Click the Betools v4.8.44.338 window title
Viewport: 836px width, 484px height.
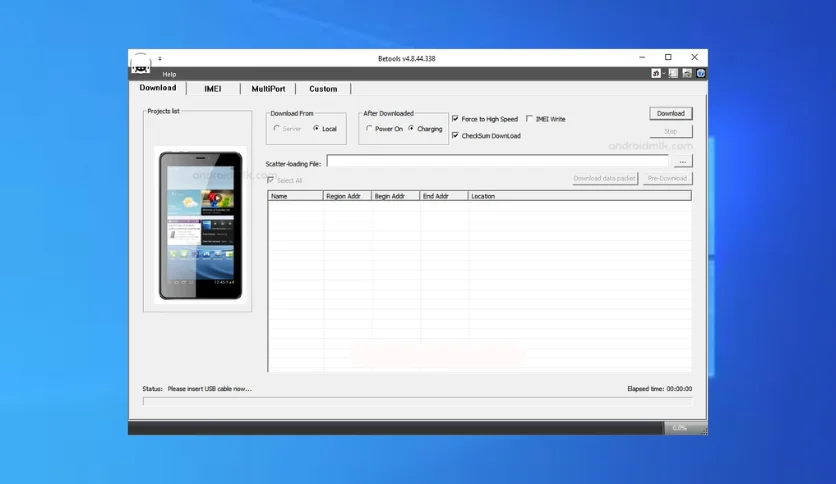point(407,59)
